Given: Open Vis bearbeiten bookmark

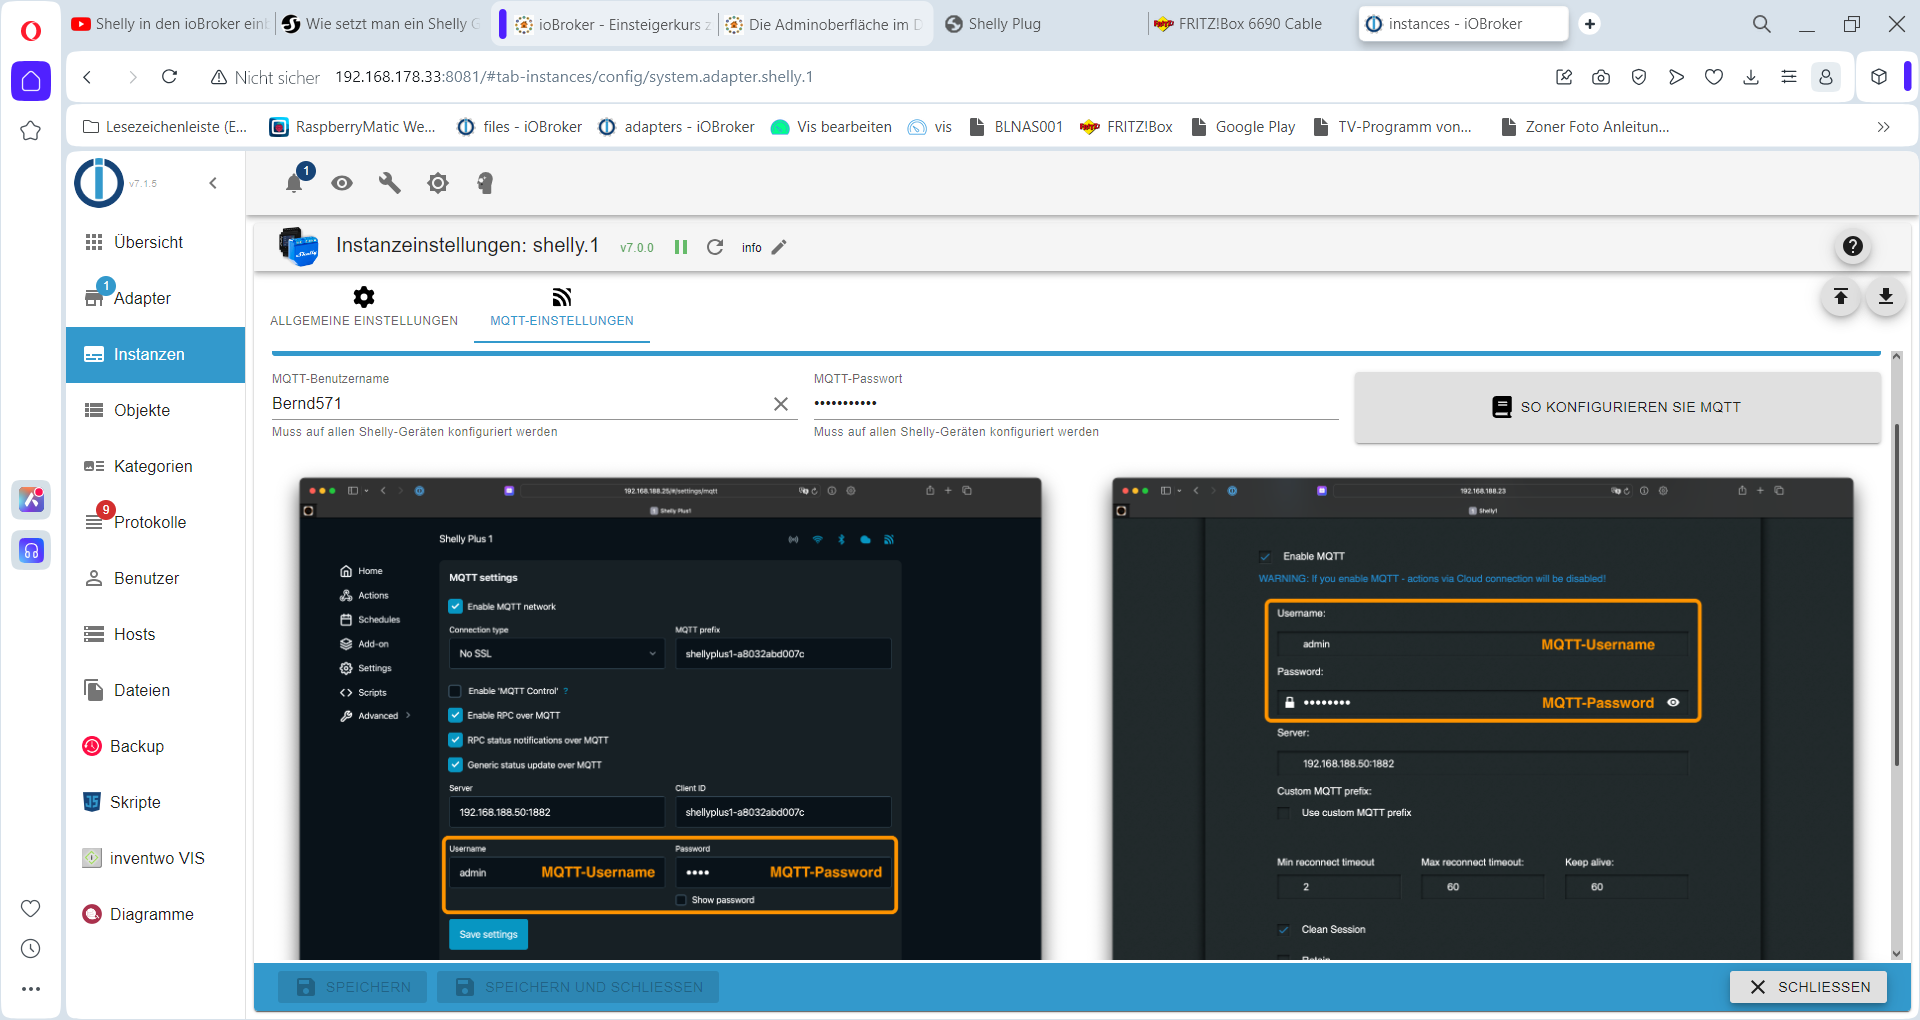Looking at the screenshot, I should pyautogui.click(x=831, y=127).
